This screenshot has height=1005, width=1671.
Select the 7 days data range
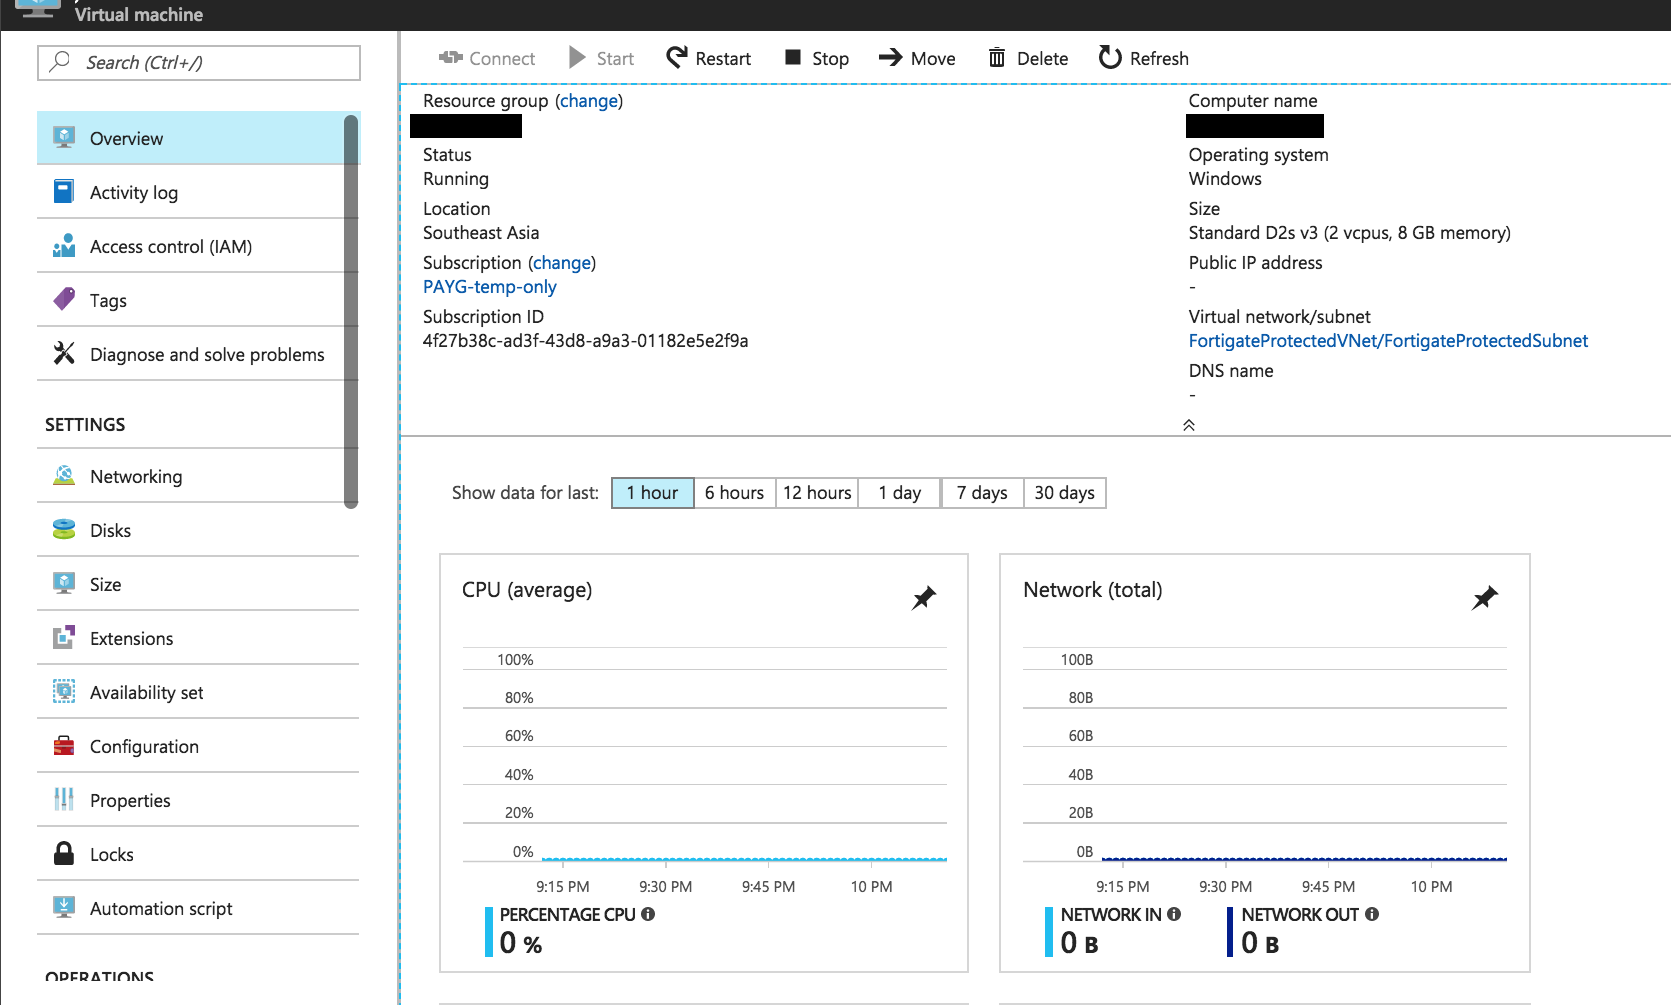pyautogui.click(x=981, y=492)
